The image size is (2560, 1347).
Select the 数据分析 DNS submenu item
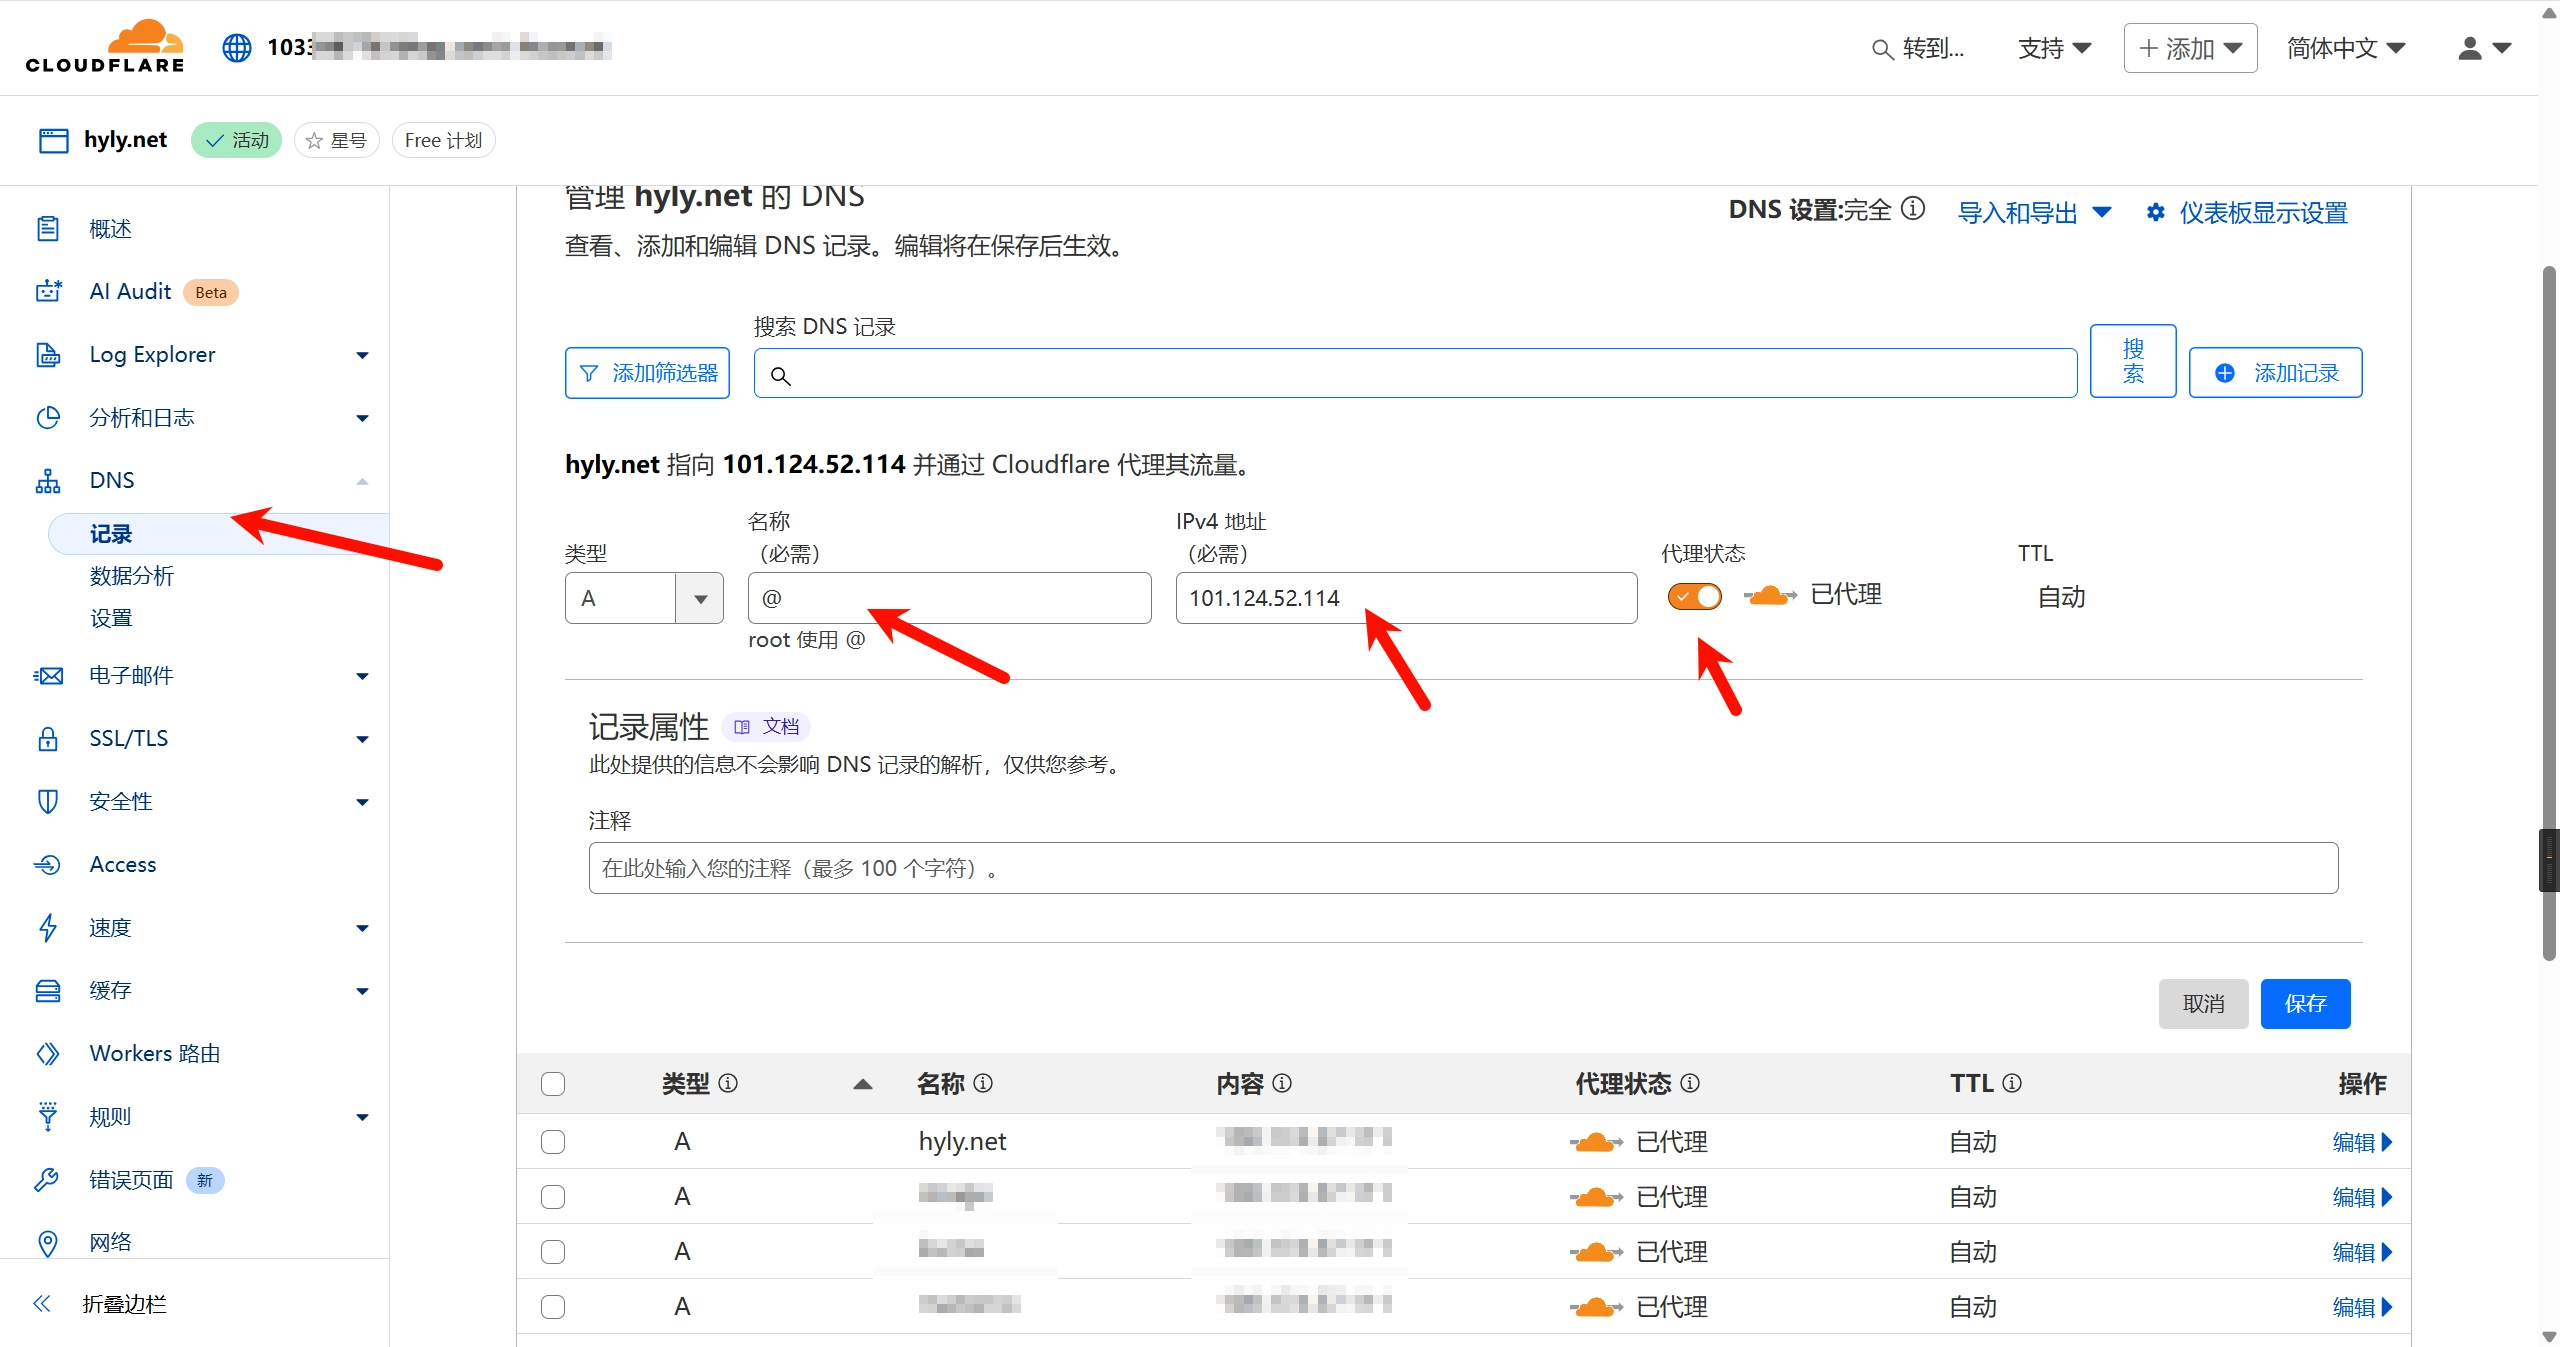click(132, 576)
